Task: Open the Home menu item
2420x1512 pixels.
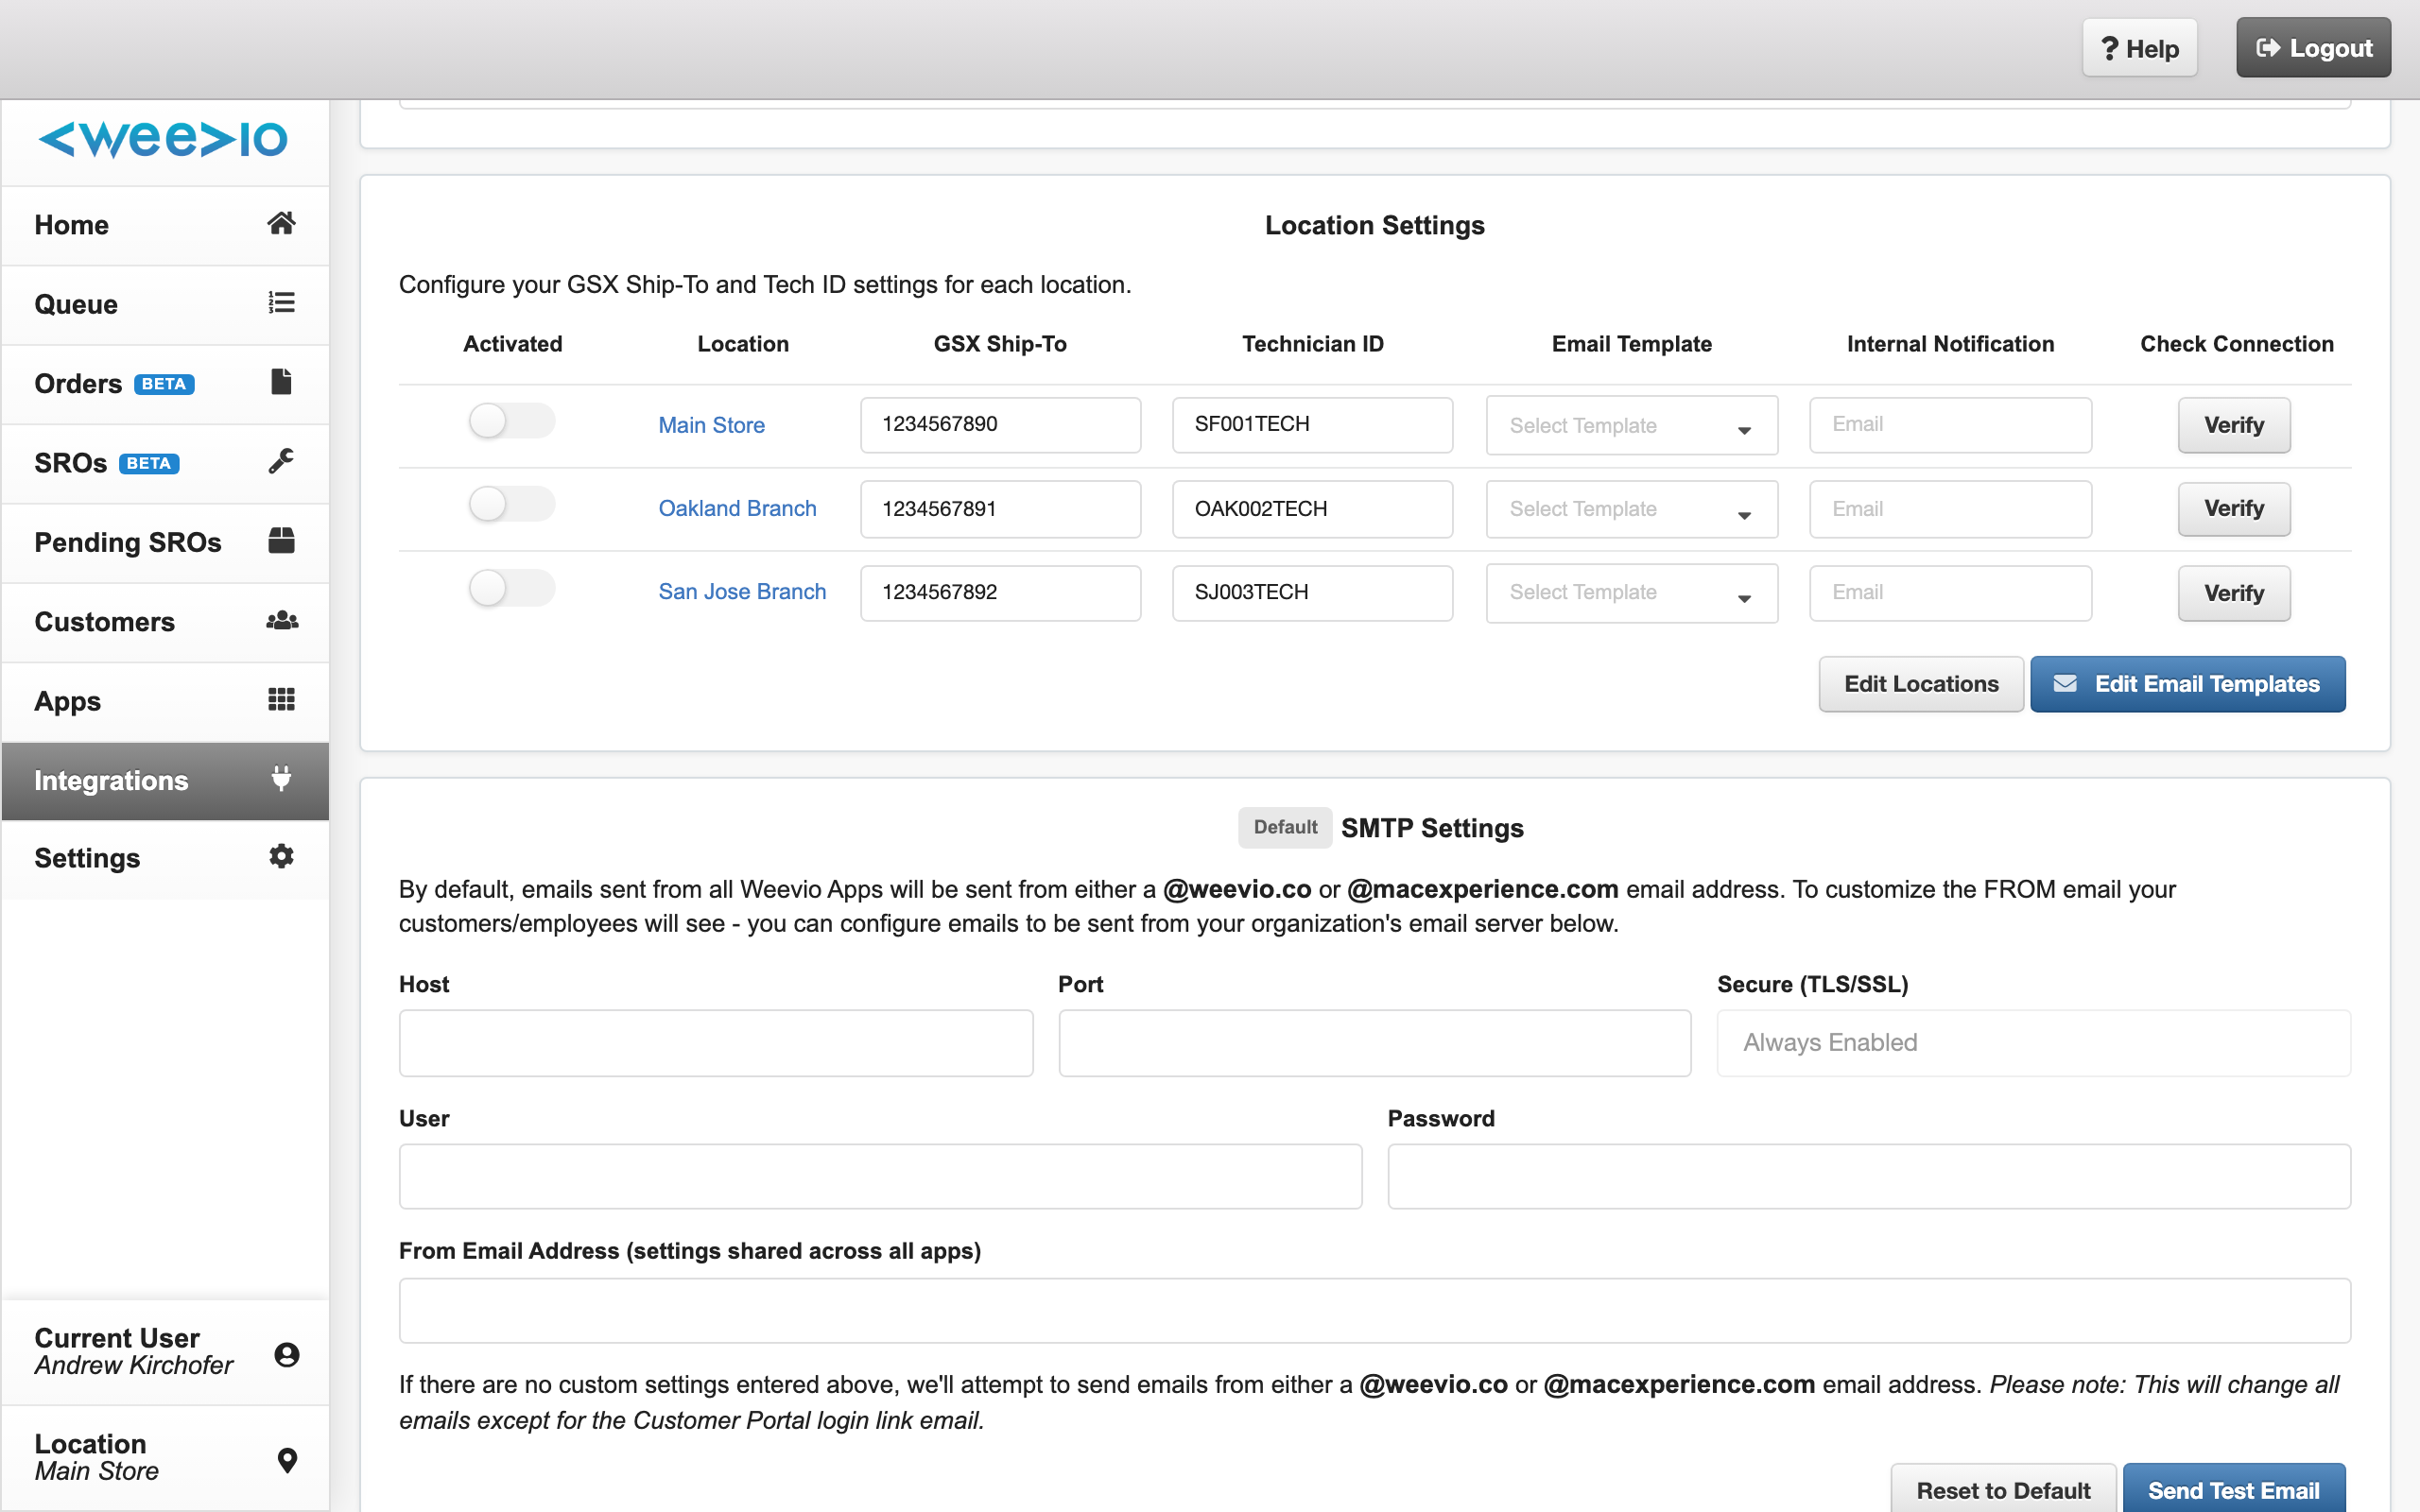Action: click(165, 225)
